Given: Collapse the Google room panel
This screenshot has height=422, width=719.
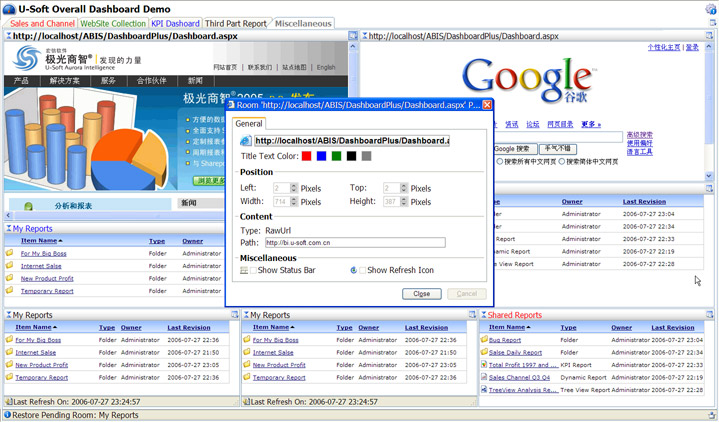Looking at the screenshot, I should 365,36.
